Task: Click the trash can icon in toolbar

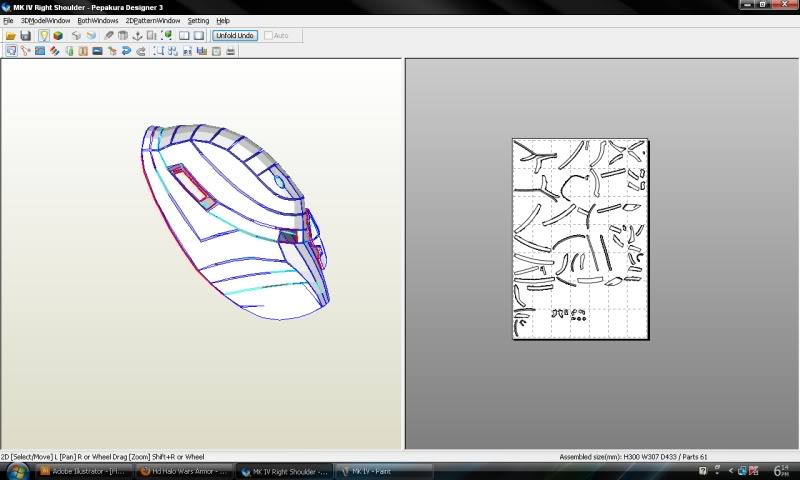Action: point(123,36)
